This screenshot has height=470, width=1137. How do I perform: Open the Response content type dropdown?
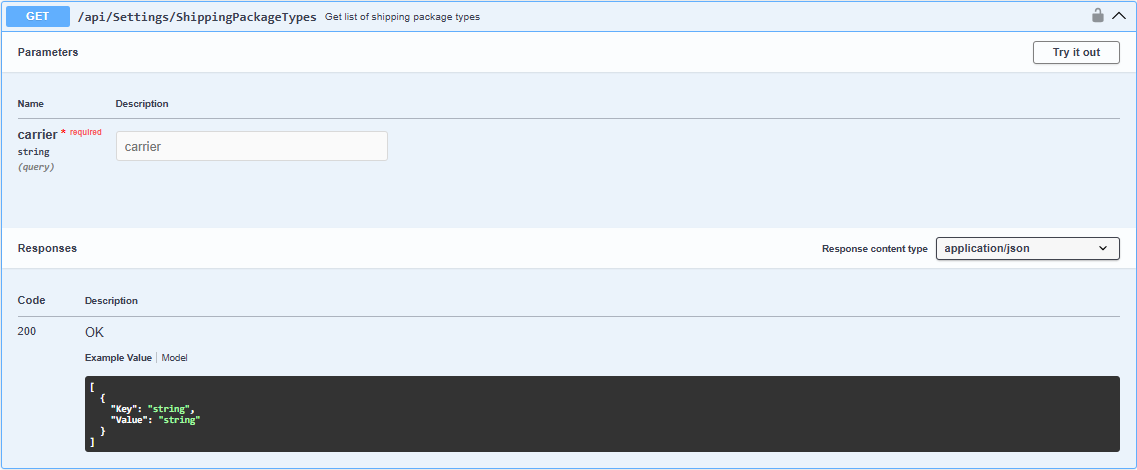click(1027, 248)
